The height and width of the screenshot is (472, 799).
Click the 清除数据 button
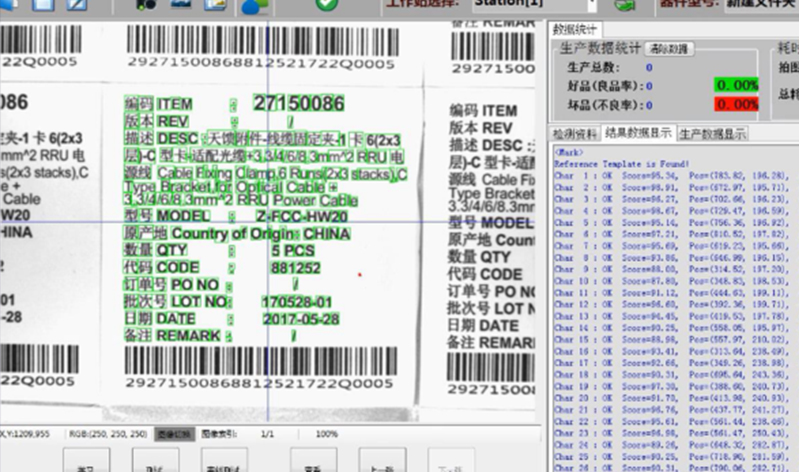pyautogui.click(x=669, y=49)
